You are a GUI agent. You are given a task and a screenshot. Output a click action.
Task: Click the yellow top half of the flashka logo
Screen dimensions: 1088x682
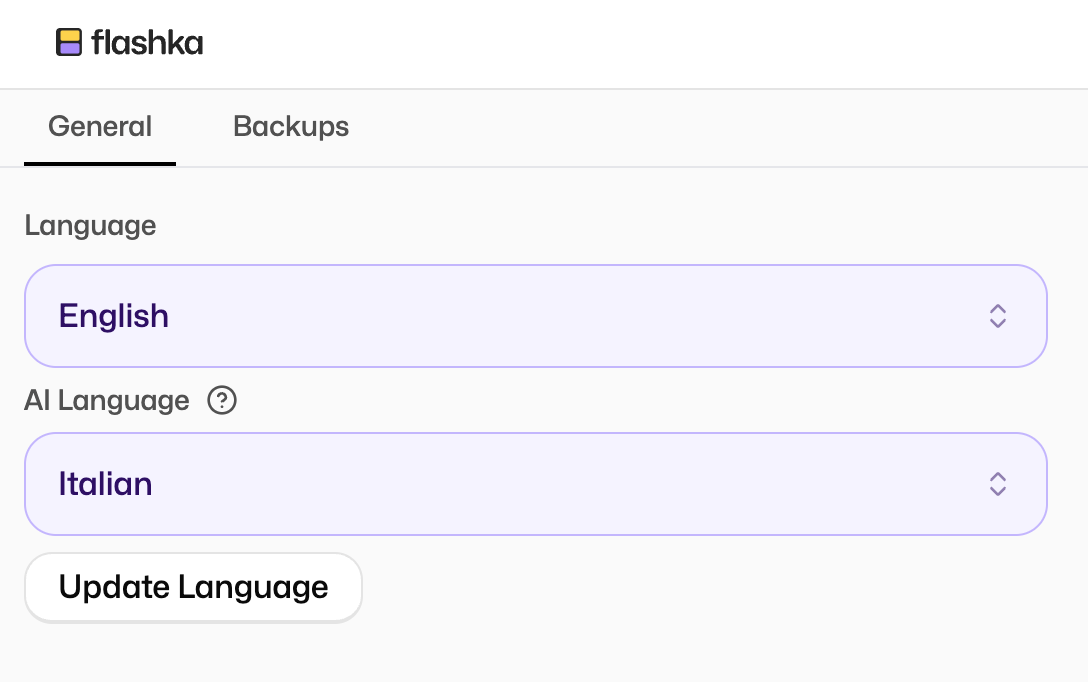69,36
